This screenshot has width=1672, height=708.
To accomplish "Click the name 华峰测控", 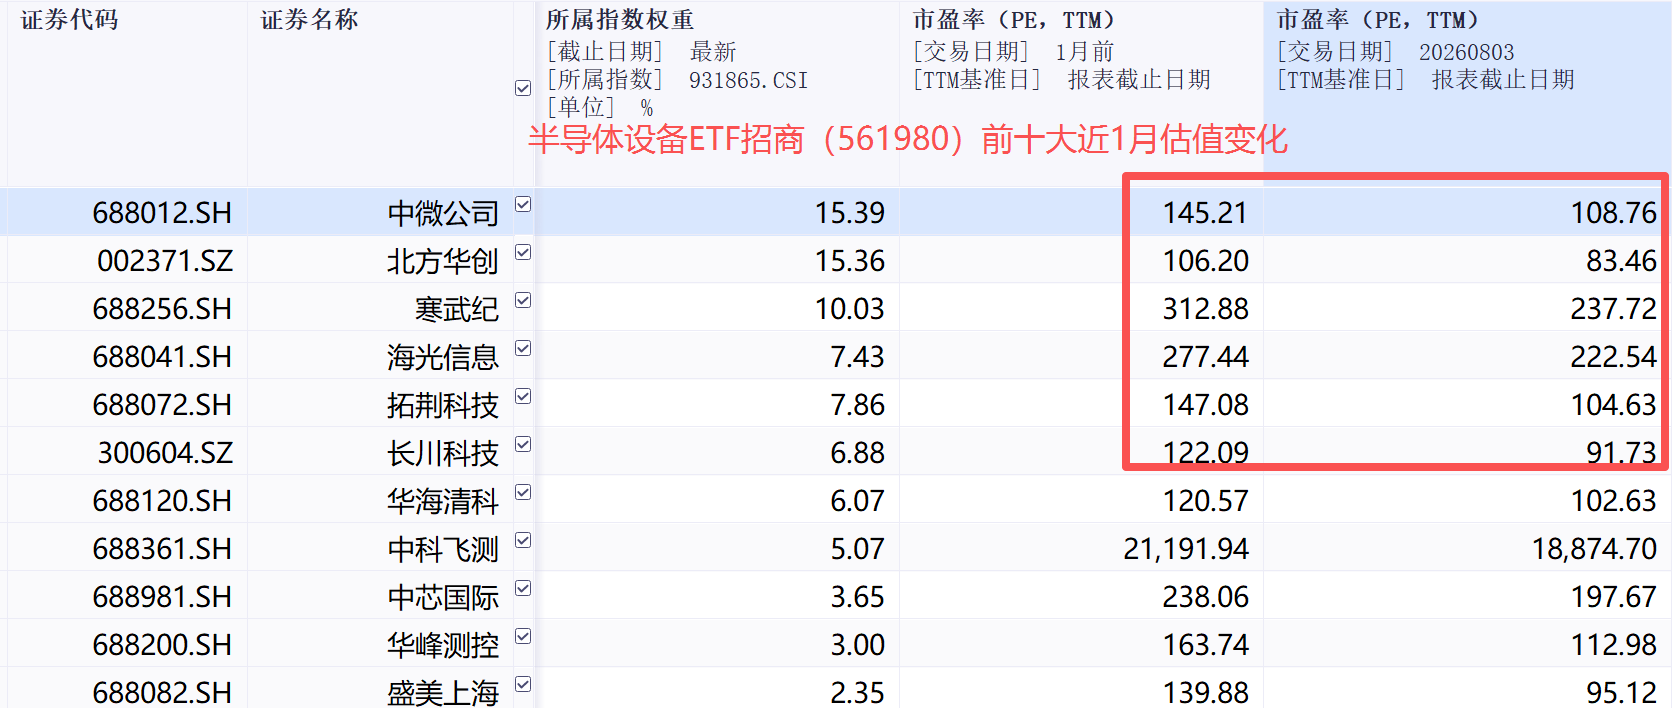I will click(443, 645).
